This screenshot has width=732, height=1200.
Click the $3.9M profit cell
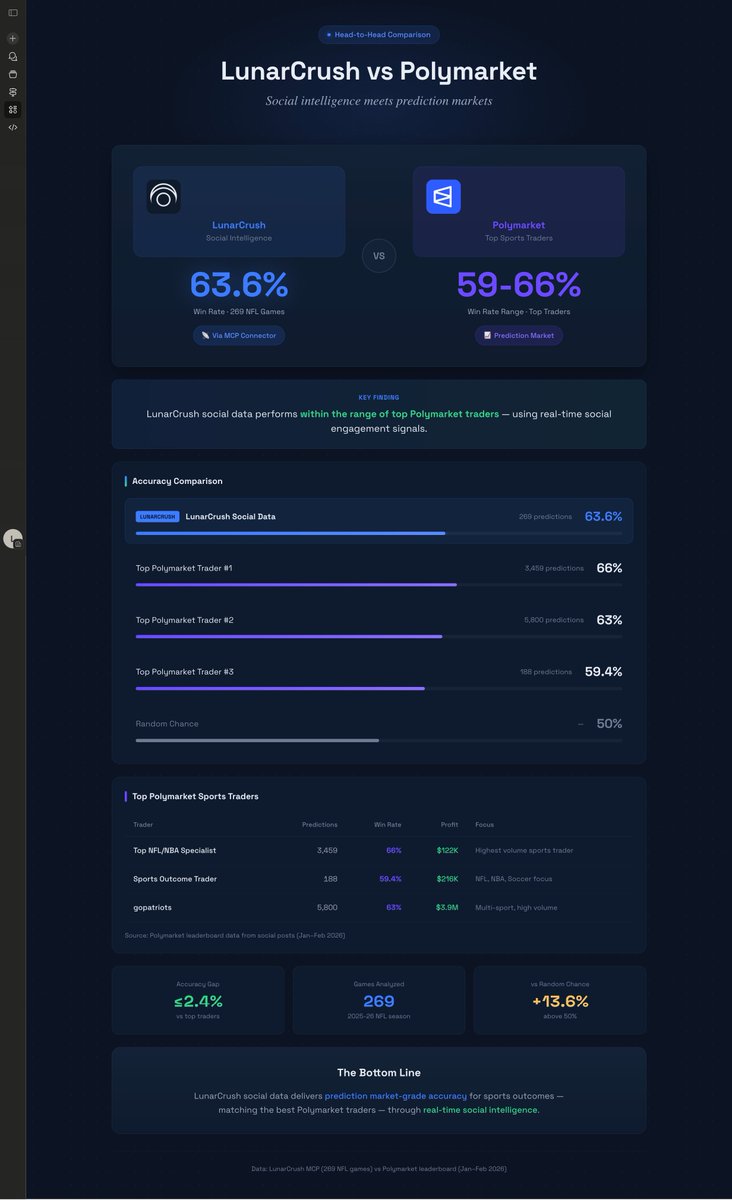[447, 908]
